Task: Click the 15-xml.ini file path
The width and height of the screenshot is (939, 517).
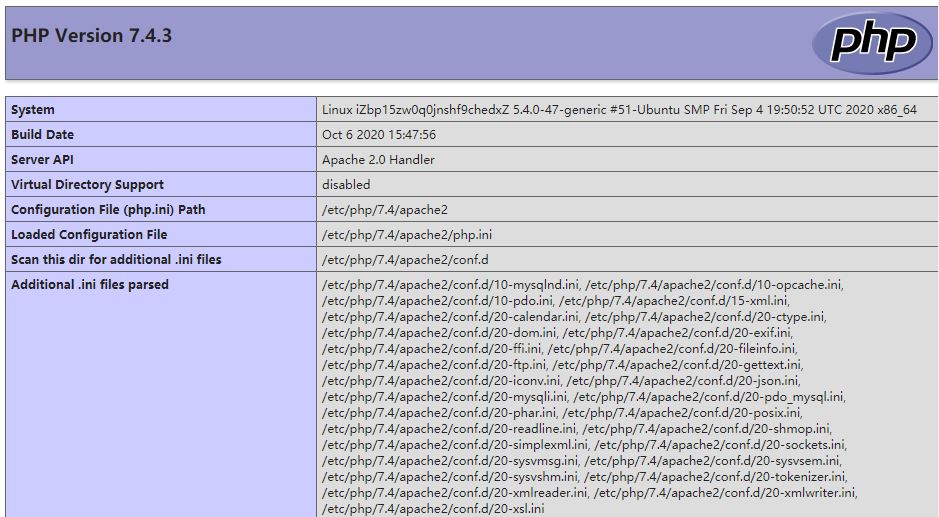Action: (x=673, y=301)
